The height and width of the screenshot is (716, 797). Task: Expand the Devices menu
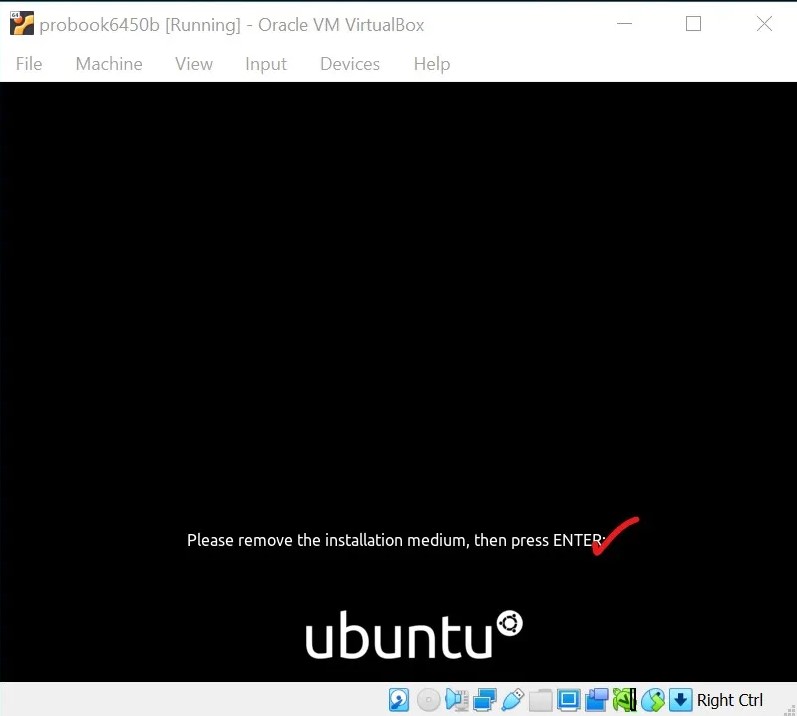(x=350, y=64)
